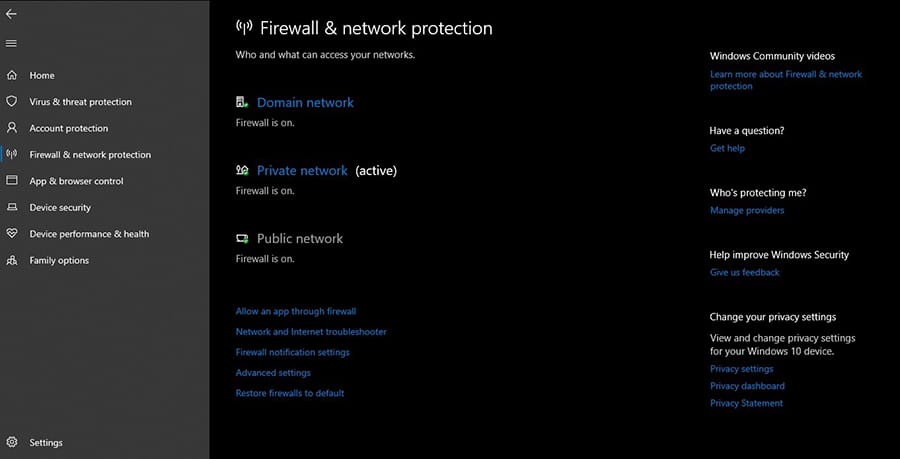Open the Family options sidebar item
The height and width of the screenshot is (459, 900).
pyautogui.click(x=59, y=260)
